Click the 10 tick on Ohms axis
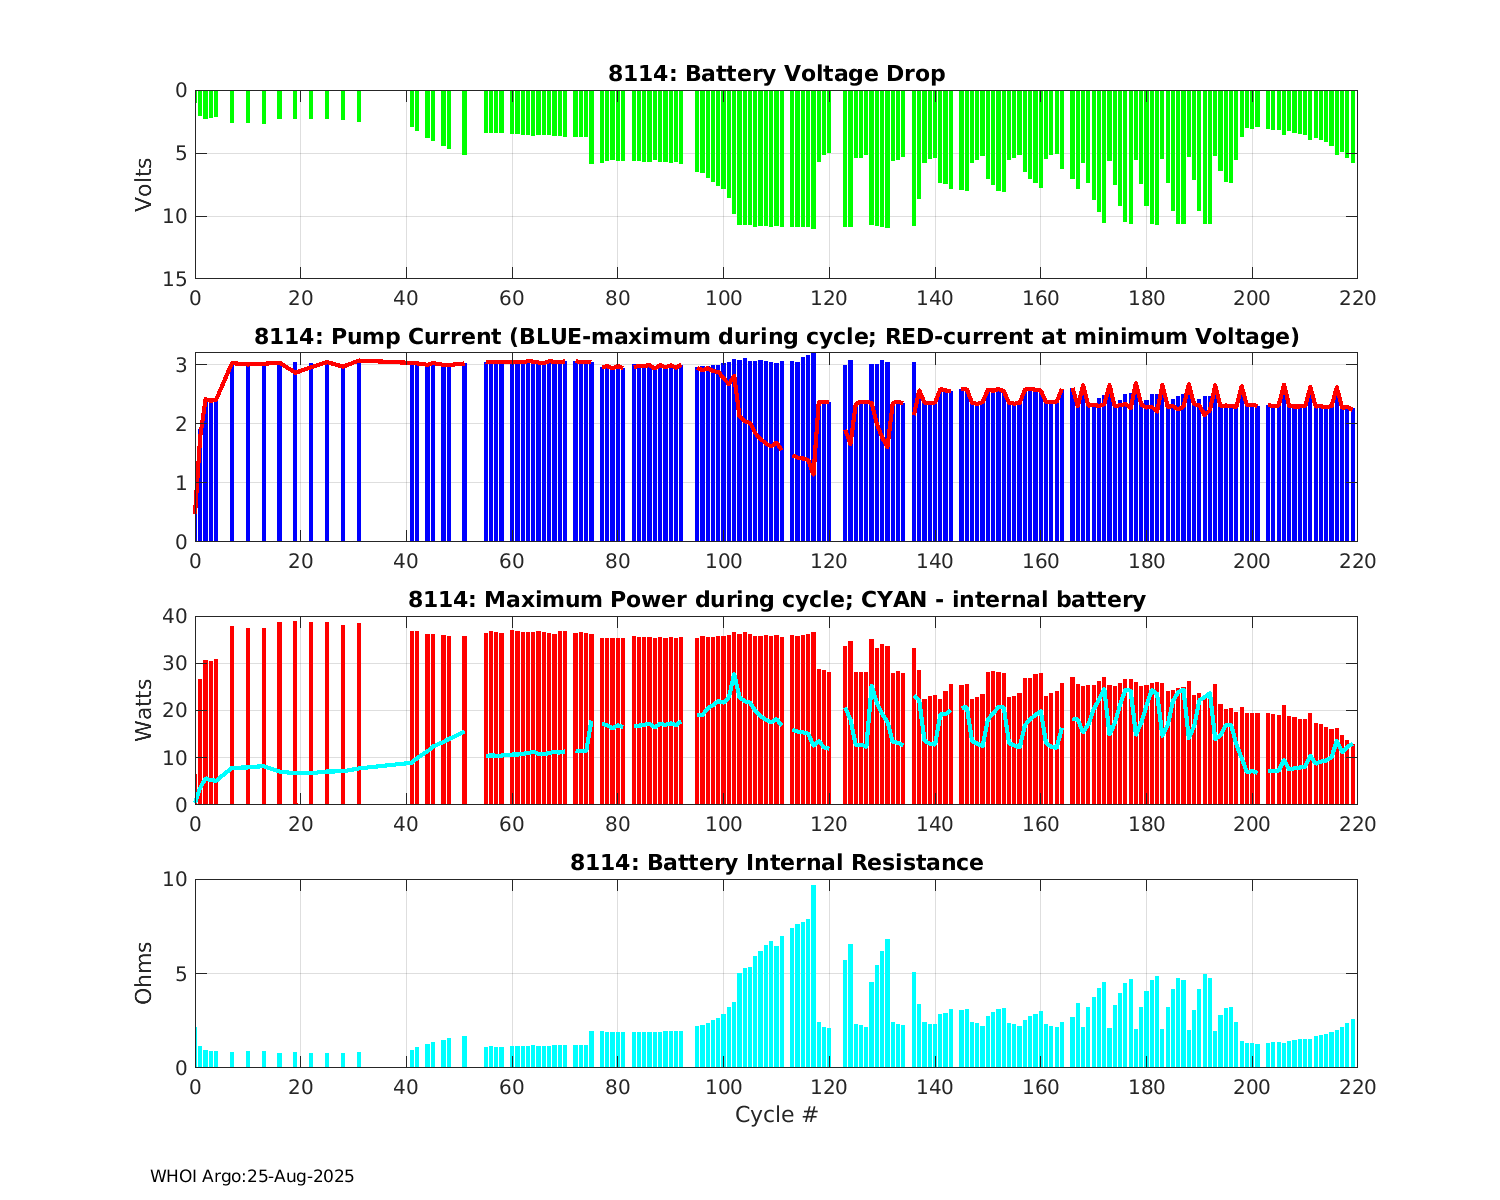The image size is (1500, 1200). pyautogui.click(x=176, y=880)
